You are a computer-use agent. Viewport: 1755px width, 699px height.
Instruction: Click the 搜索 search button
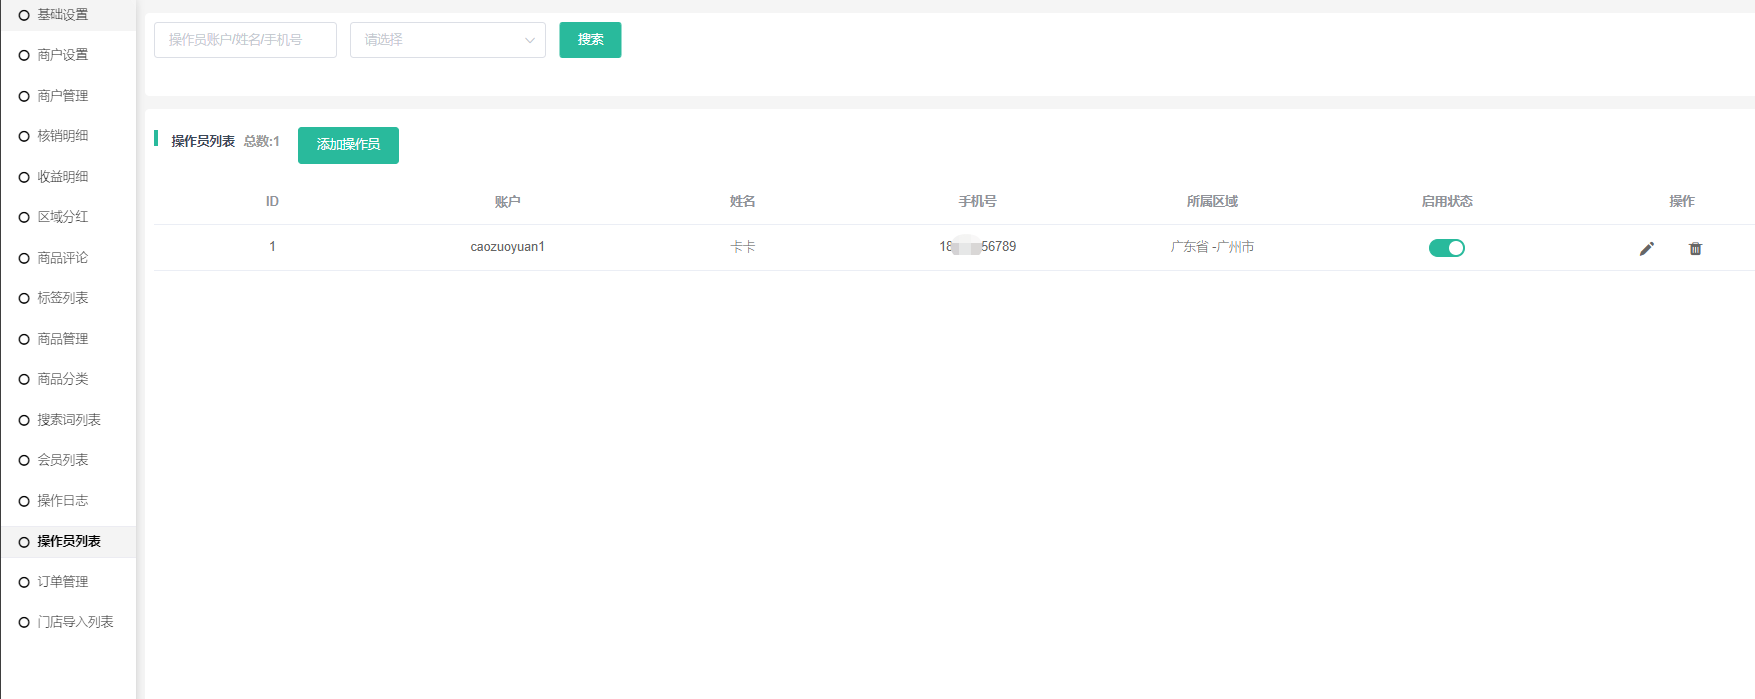coord(590,40)
